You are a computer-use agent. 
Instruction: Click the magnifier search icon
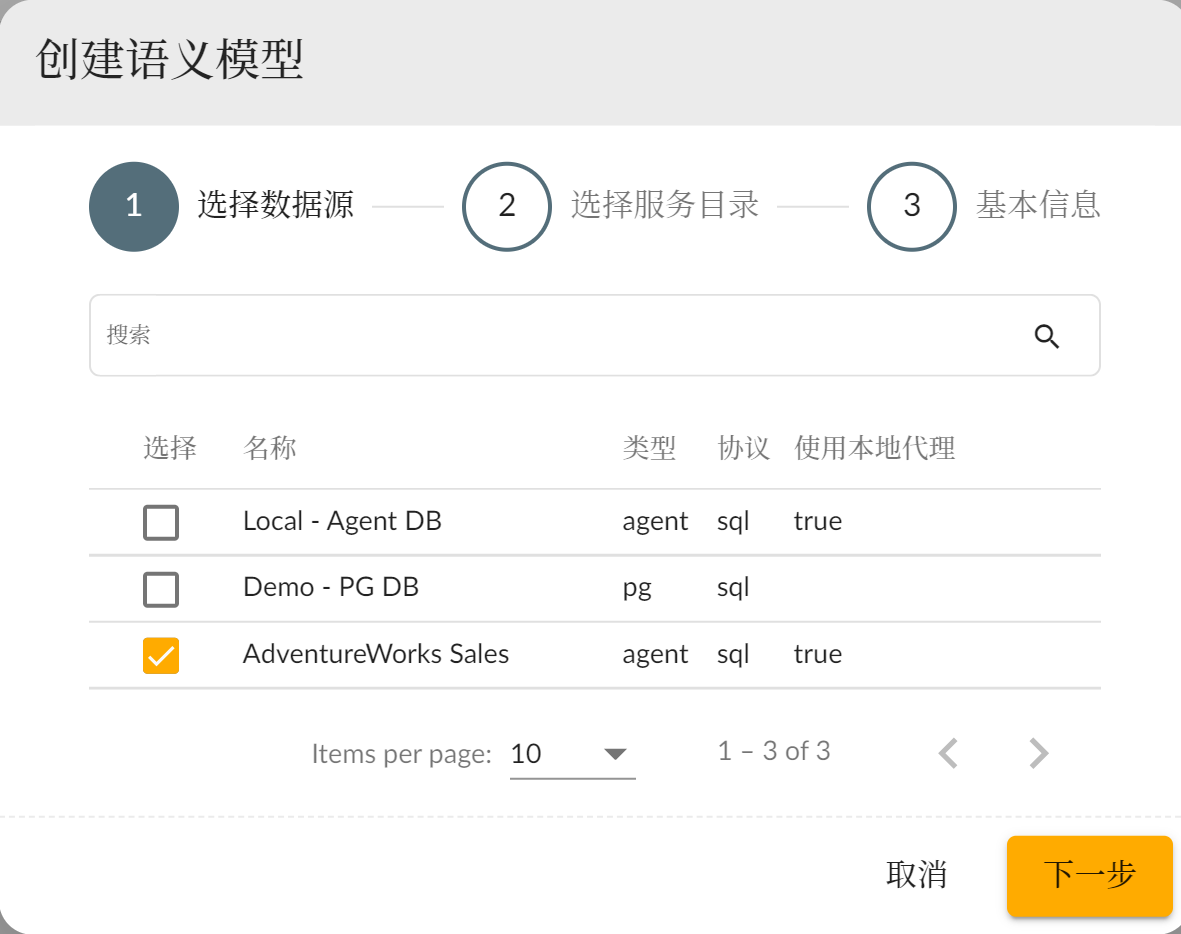[1046, 336]
